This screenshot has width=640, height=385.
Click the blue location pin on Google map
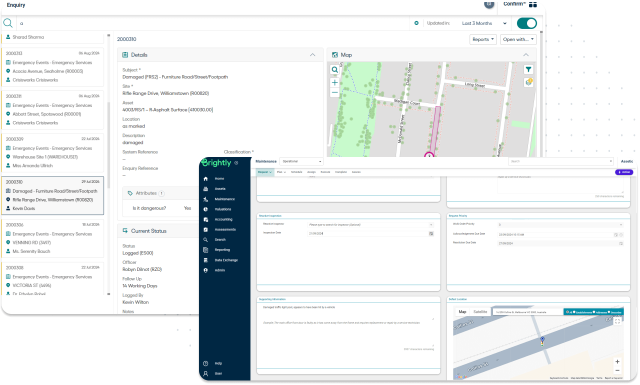click(542, 340)
